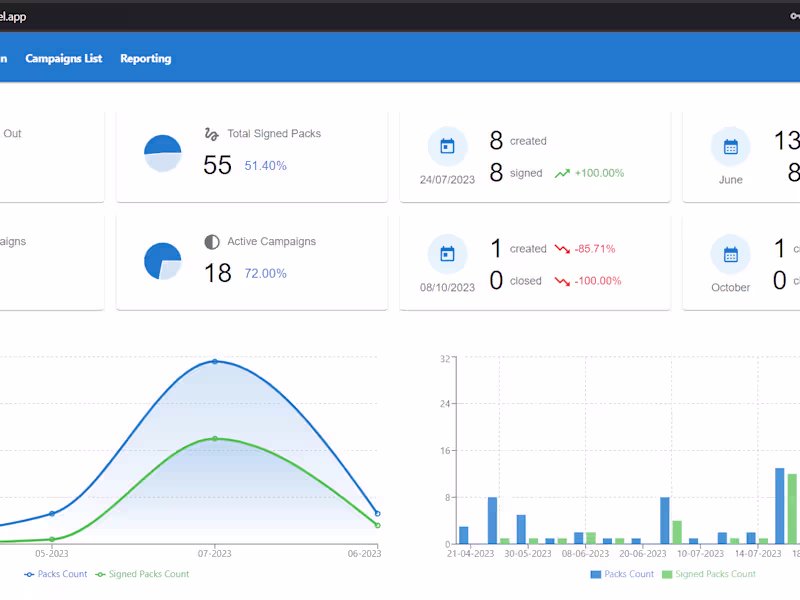800x600 pixels.
Task: Click the 30-05-2023 axis label
Action: pyautogui.click(x=528, y=554)
